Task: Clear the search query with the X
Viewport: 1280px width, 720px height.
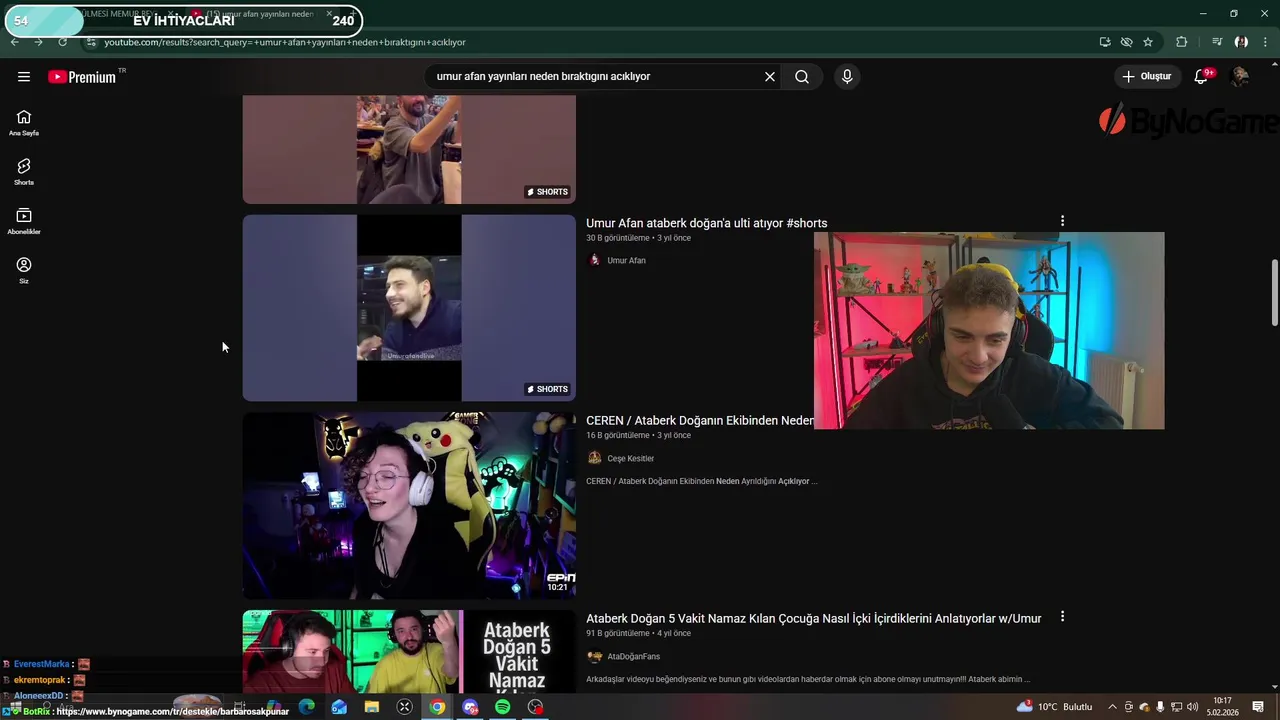Action: (x=770, y=76)
